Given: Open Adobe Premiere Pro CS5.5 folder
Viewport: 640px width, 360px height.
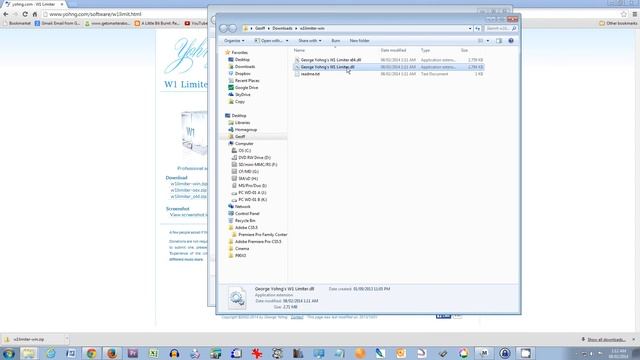Looking at the screenshot, I should tap(258, 241).
